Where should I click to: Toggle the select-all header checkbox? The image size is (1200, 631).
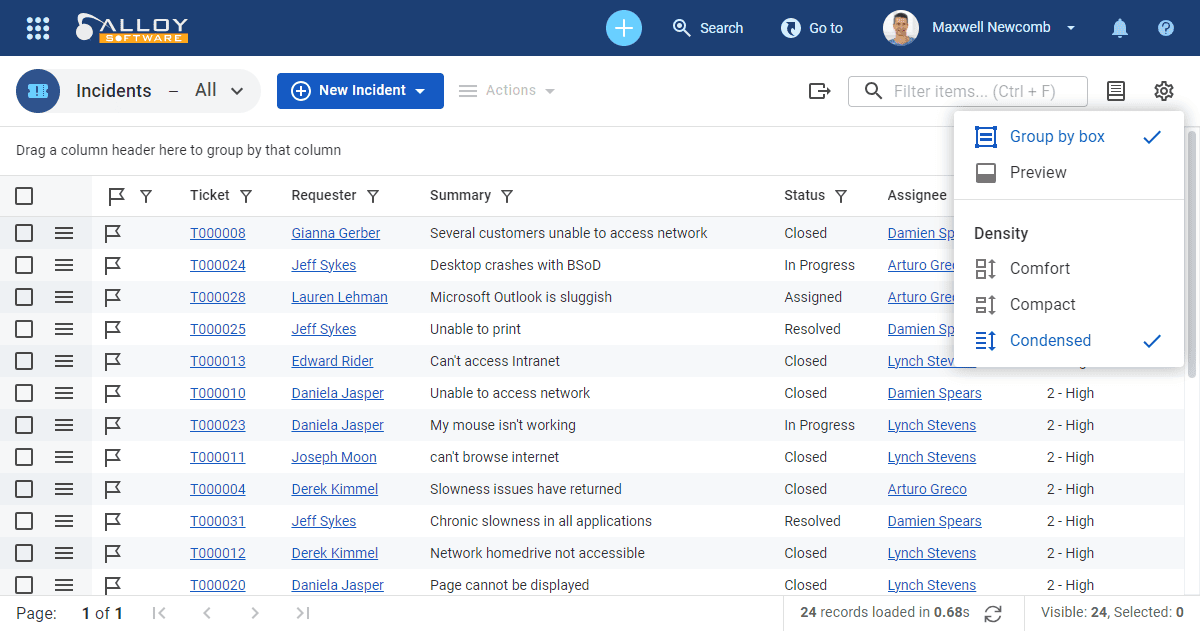(x=24, y=196)
